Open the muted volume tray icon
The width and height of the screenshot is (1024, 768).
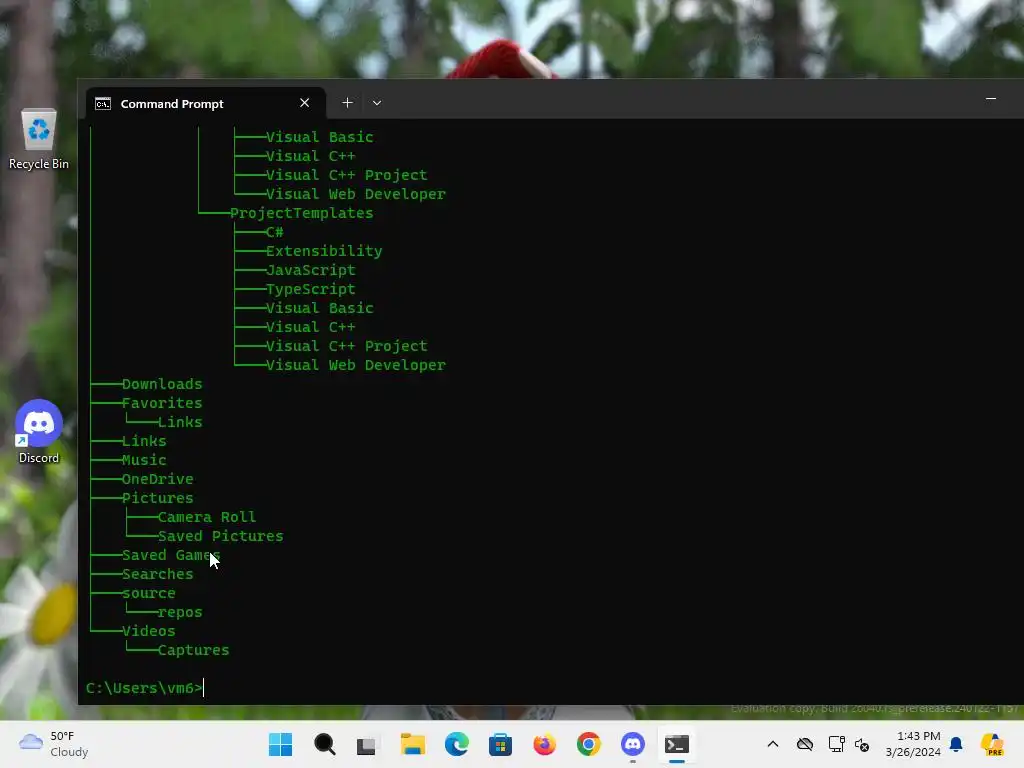pos(862,744)
